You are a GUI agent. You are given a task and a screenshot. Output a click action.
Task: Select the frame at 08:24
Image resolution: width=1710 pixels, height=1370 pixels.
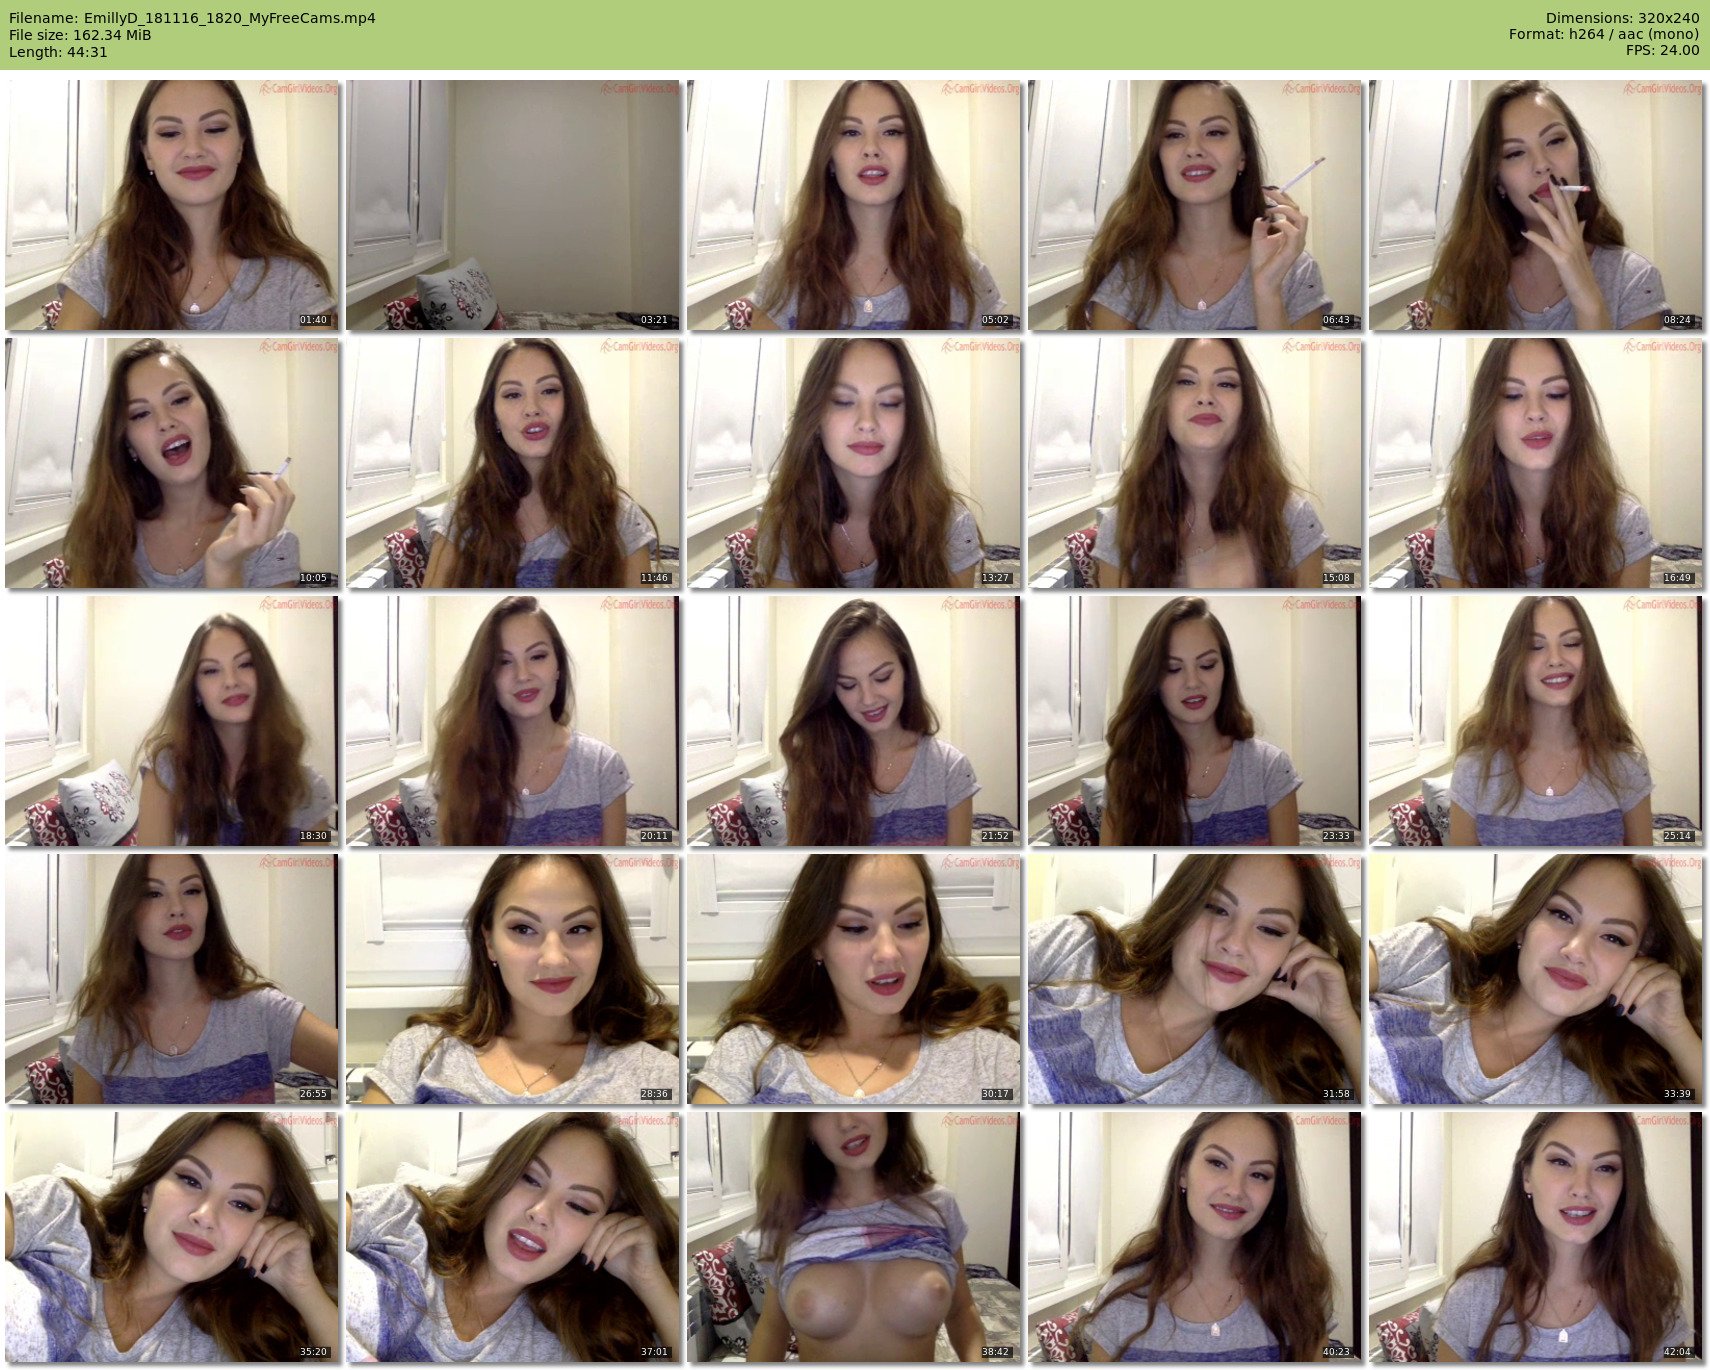click(1536, 205)
